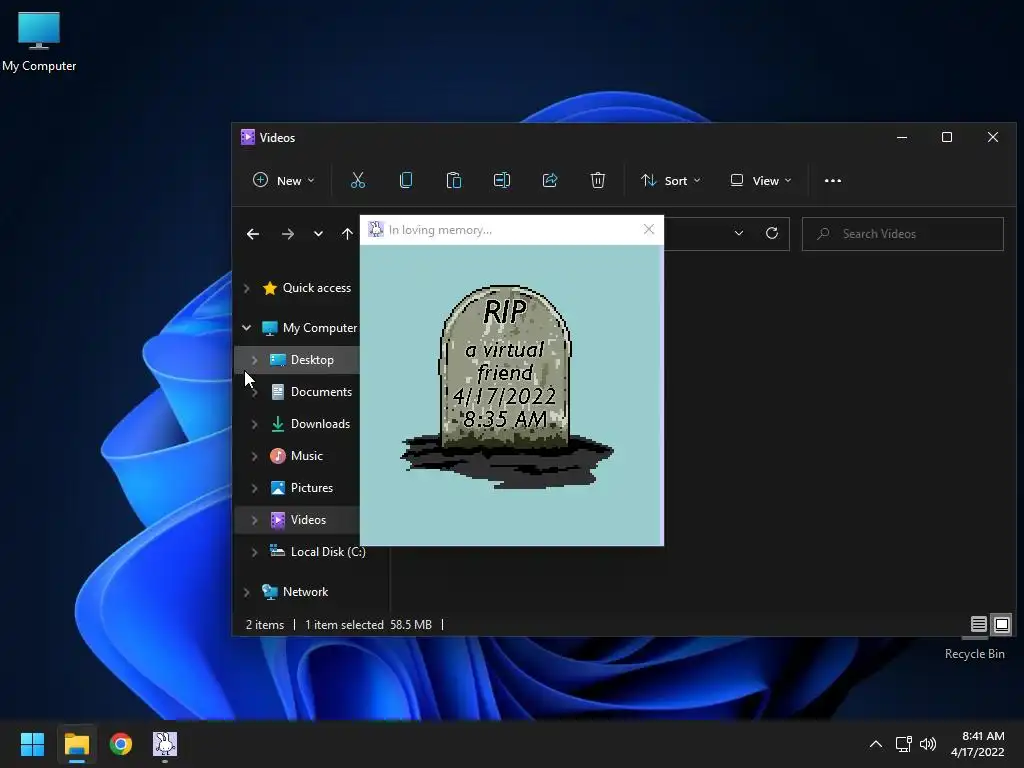Open My Computer desktop icon
Image resolution: width=1024 pixels, height=768 pixels.
(x=39, y=42)
